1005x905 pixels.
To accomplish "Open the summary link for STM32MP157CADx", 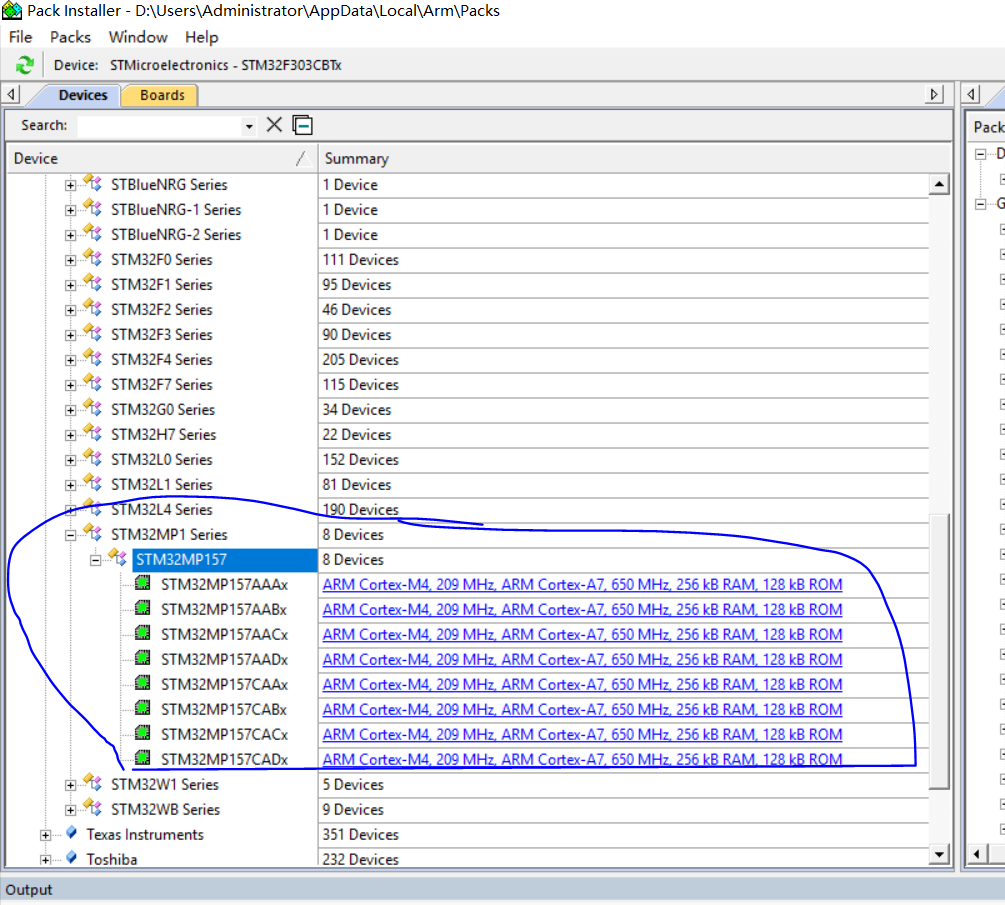I will coord(582,760).
